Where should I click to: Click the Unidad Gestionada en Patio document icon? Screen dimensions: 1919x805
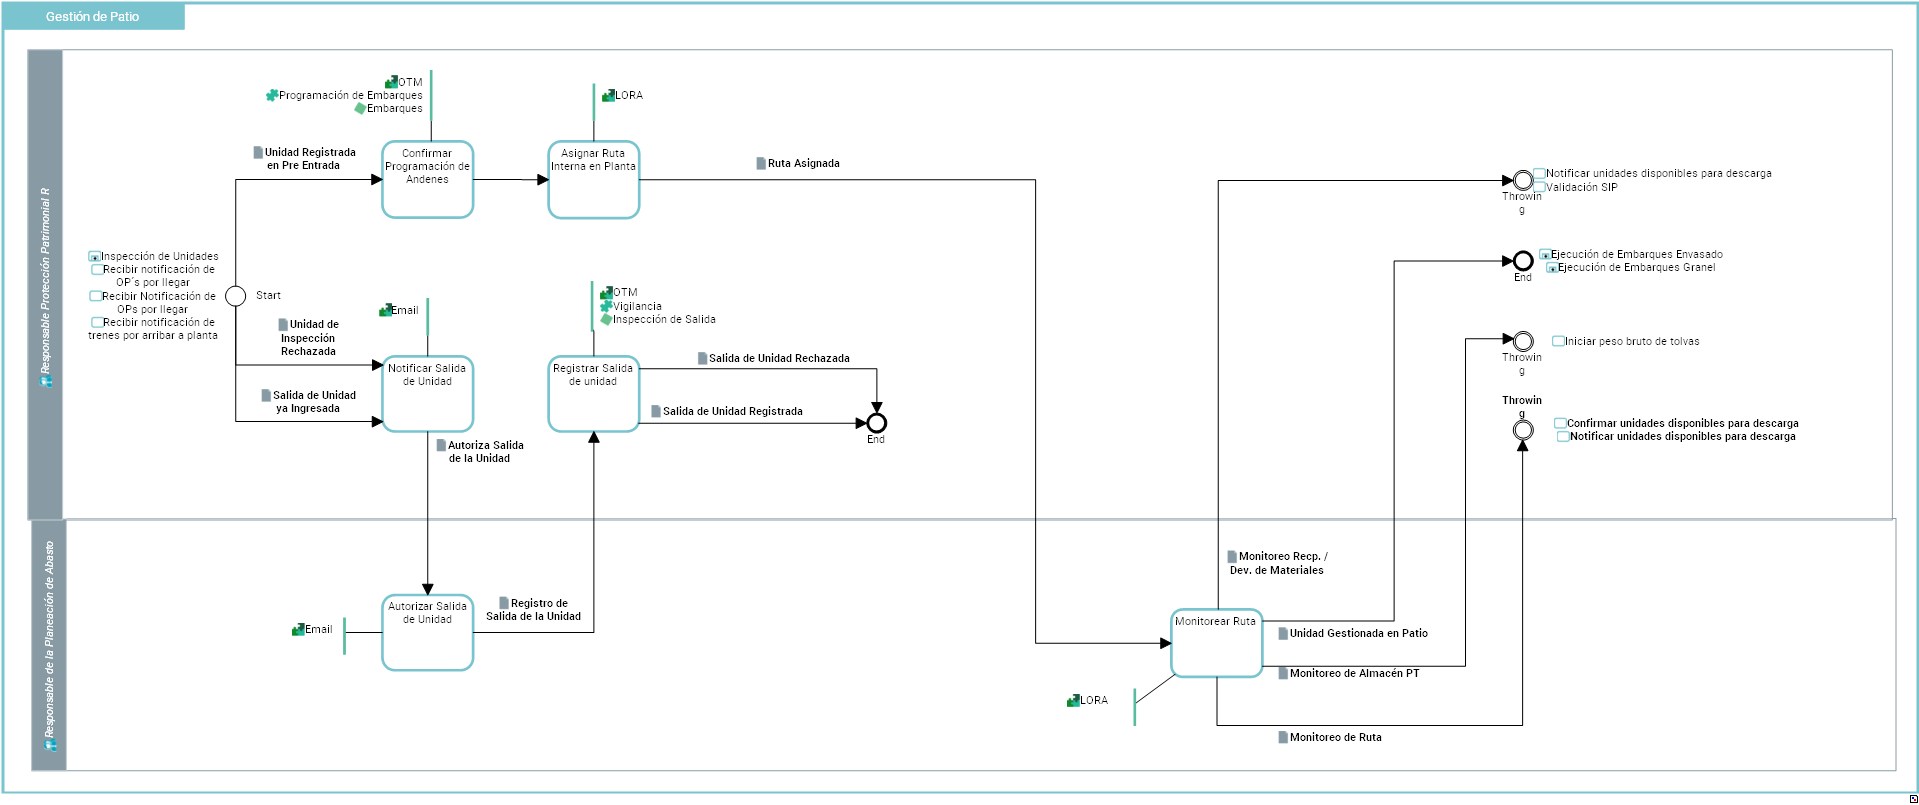pyautogui.click(x=1283, y=633)
